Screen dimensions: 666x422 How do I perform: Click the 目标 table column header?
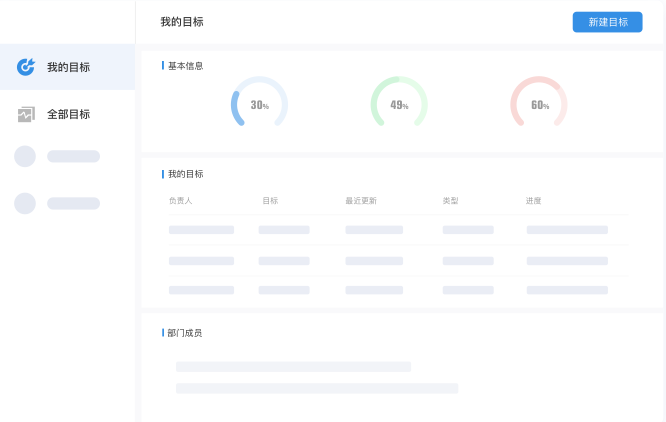[270, 201]
